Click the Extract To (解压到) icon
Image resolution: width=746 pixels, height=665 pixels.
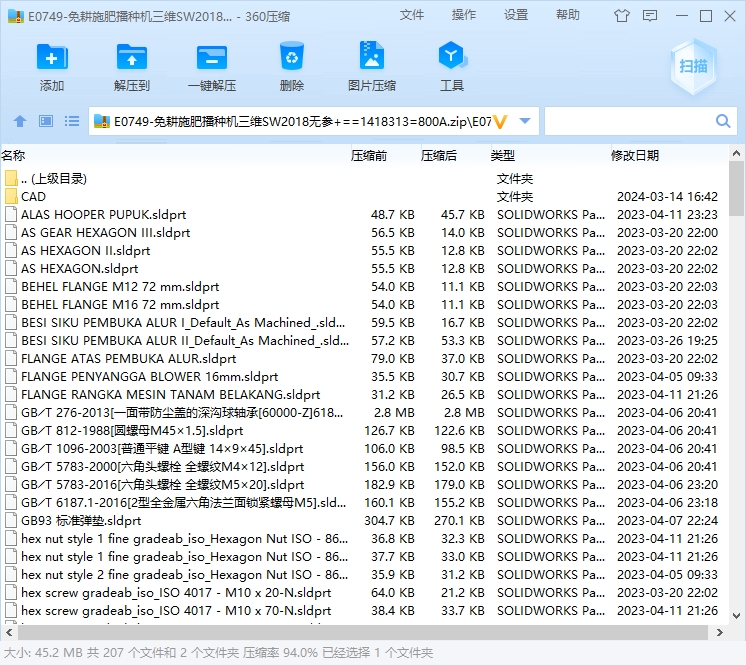pyautogui.click(x=132, y=58)
